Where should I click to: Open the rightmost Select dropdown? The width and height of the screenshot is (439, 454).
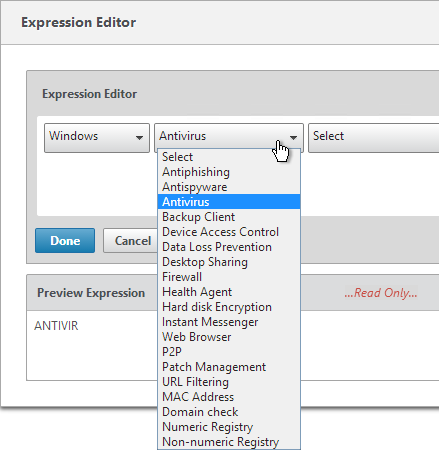click(374, 138)
